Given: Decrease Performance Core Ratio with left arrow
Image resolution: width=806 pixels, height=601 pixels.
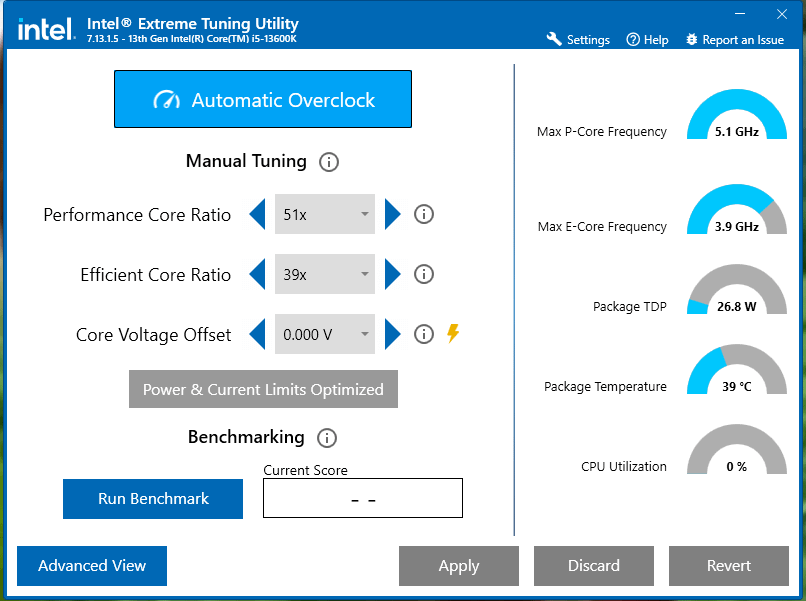Looking at the screenshot, I should 258,214.
